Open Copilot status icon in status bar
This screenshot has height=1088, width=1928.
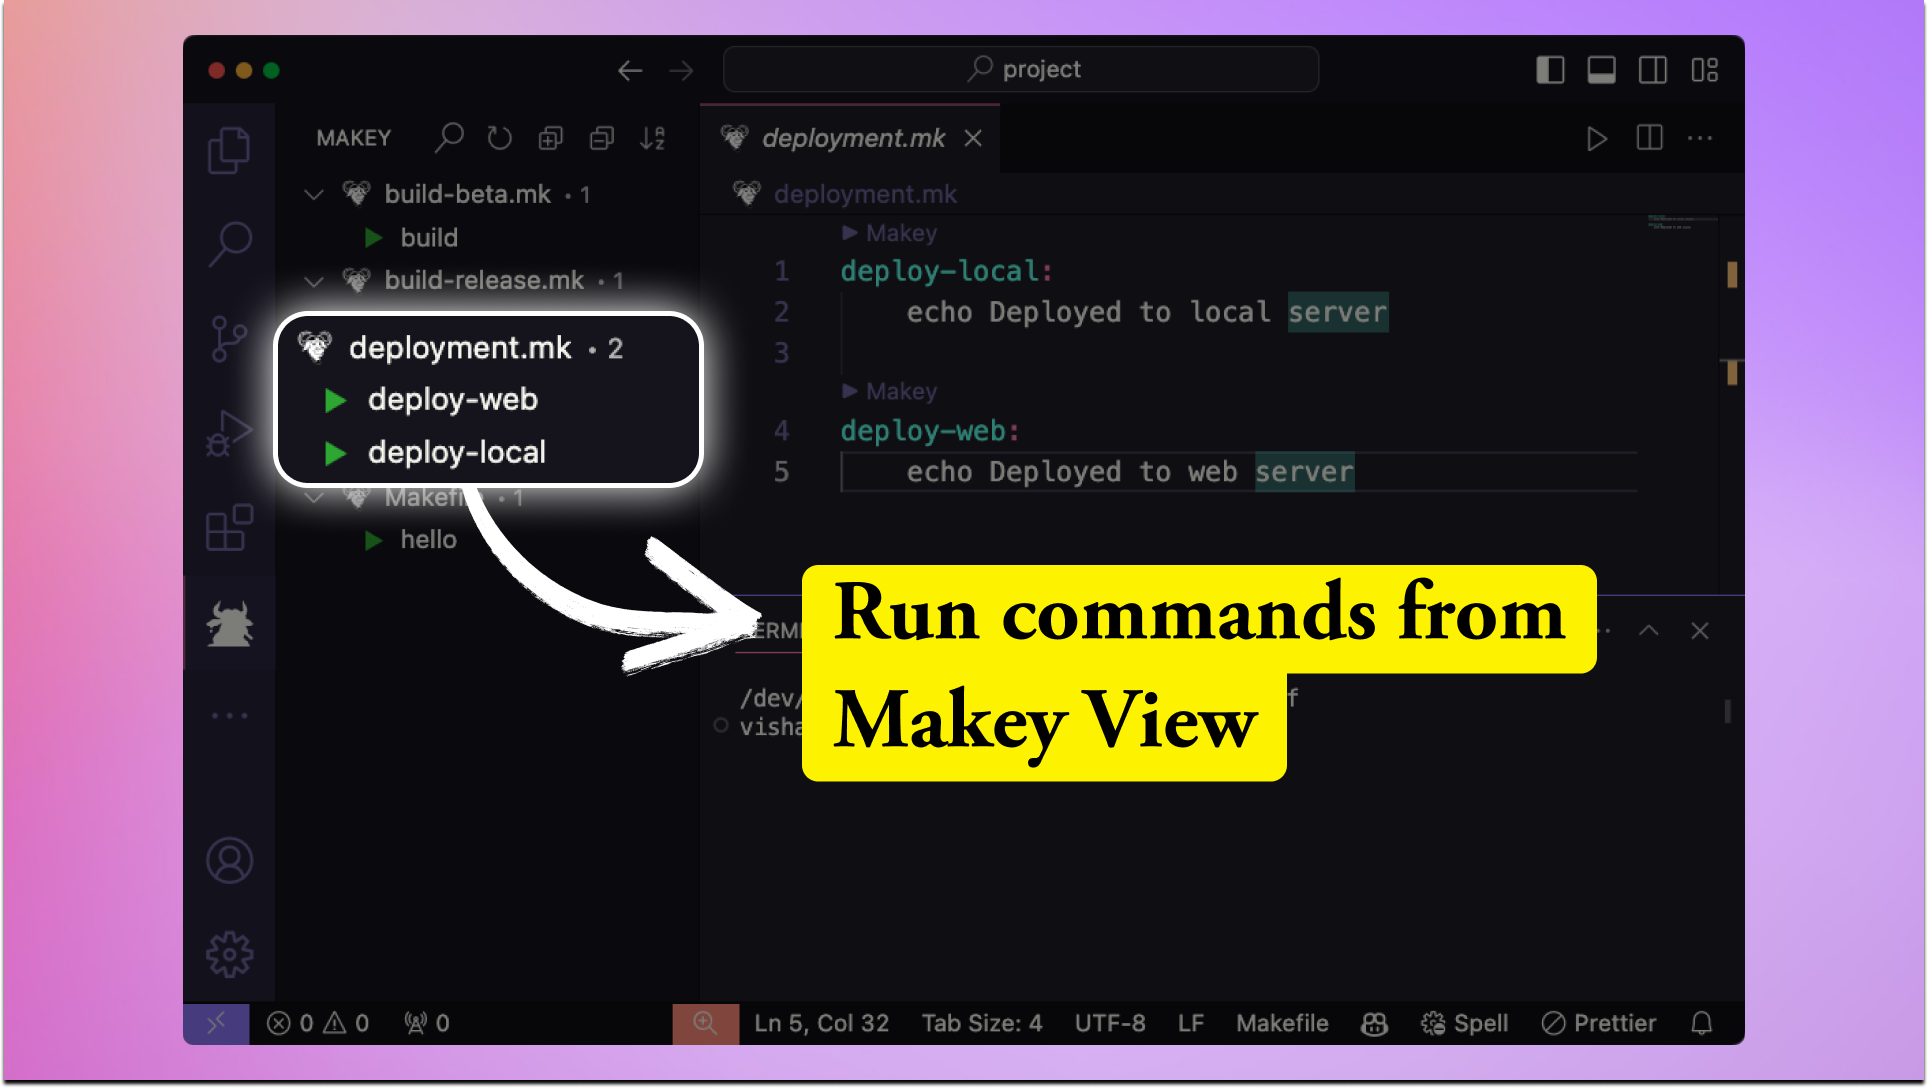1374,1023
